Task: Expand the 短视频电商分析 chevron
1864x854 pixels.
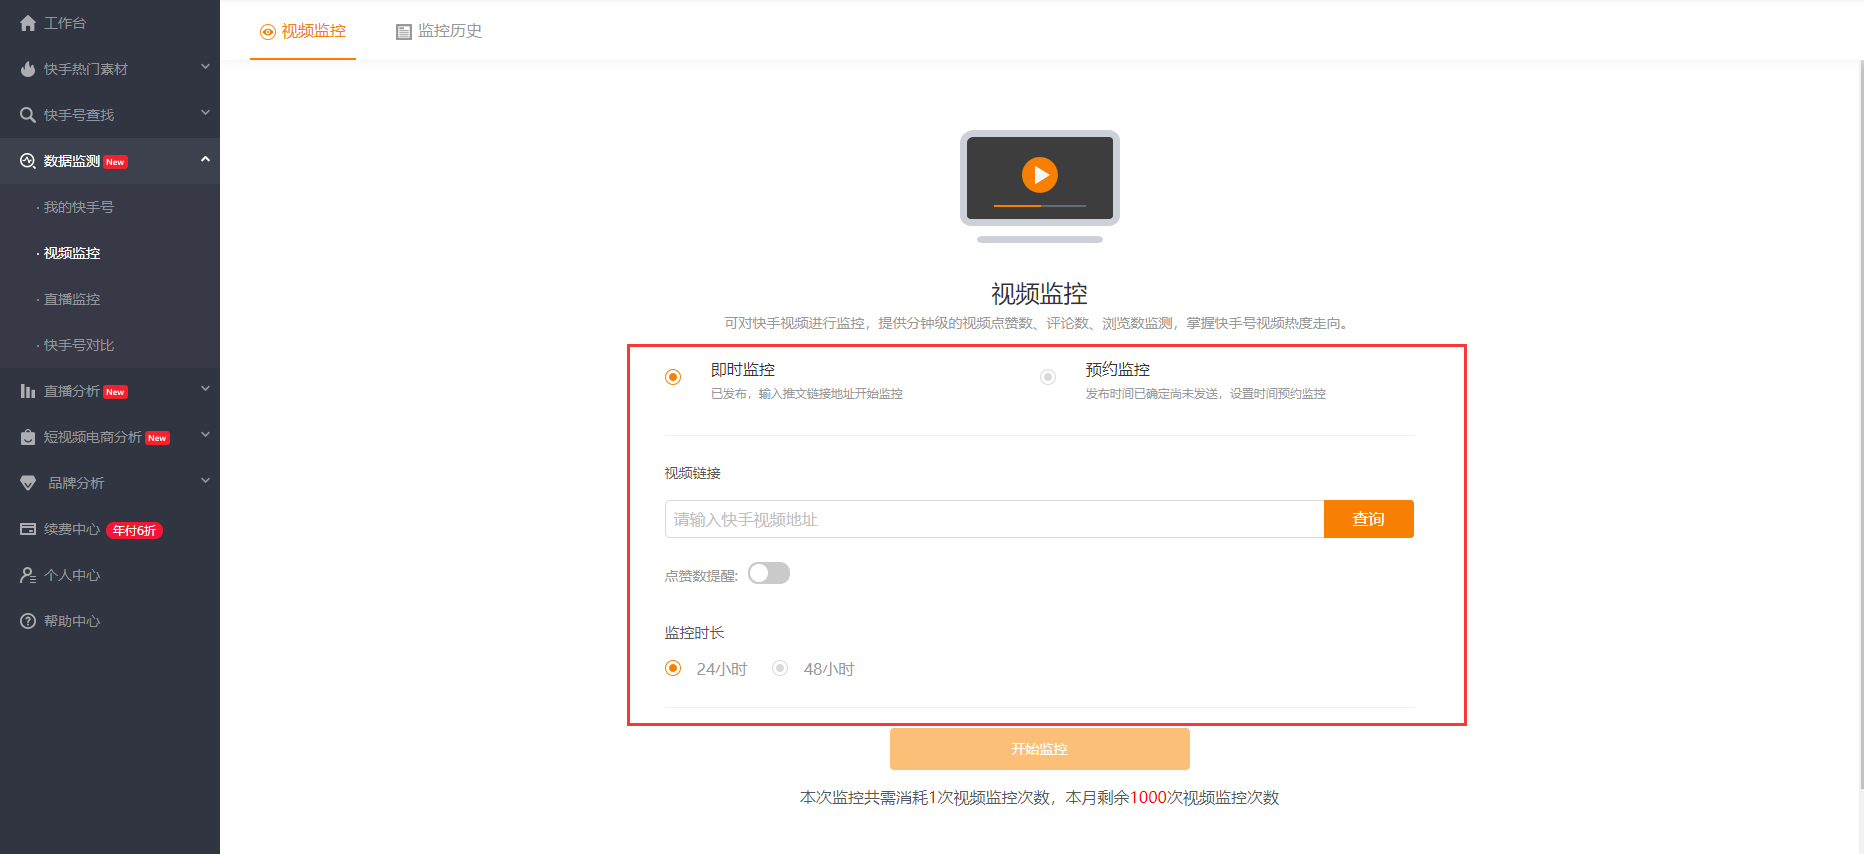Action: point(205,435)
